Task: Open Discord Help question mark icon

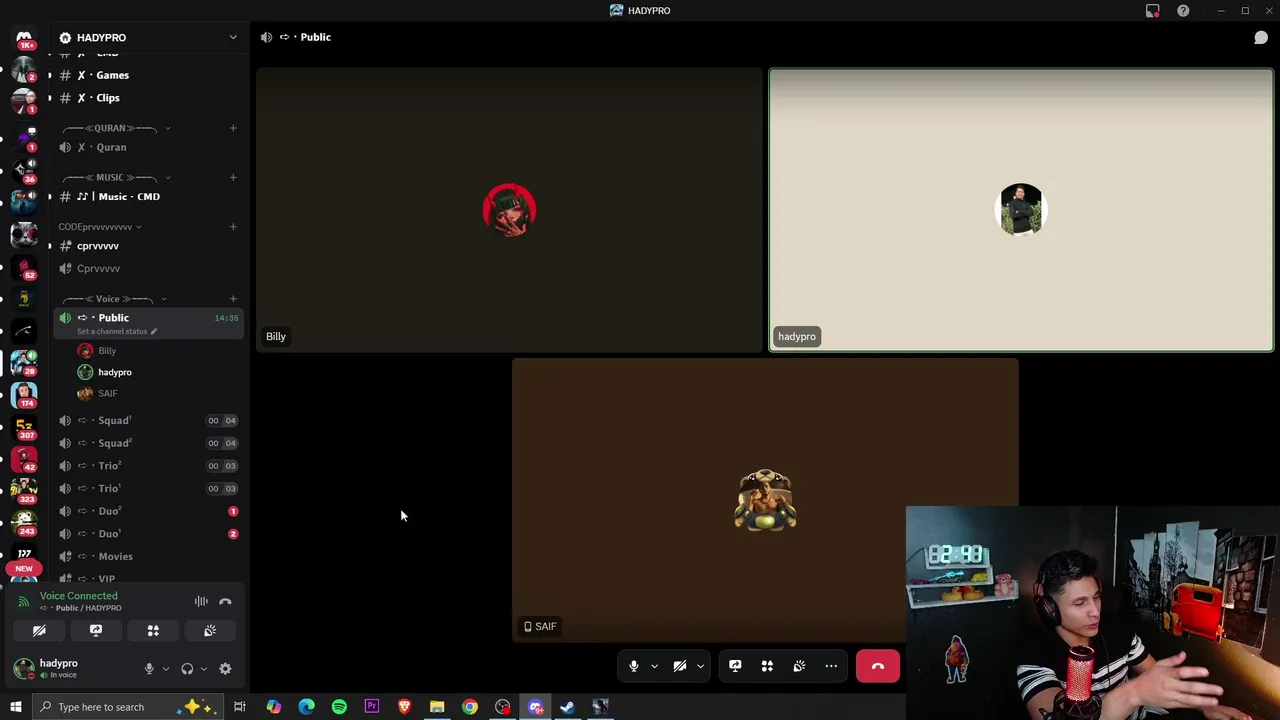Action: (1183, 11)
